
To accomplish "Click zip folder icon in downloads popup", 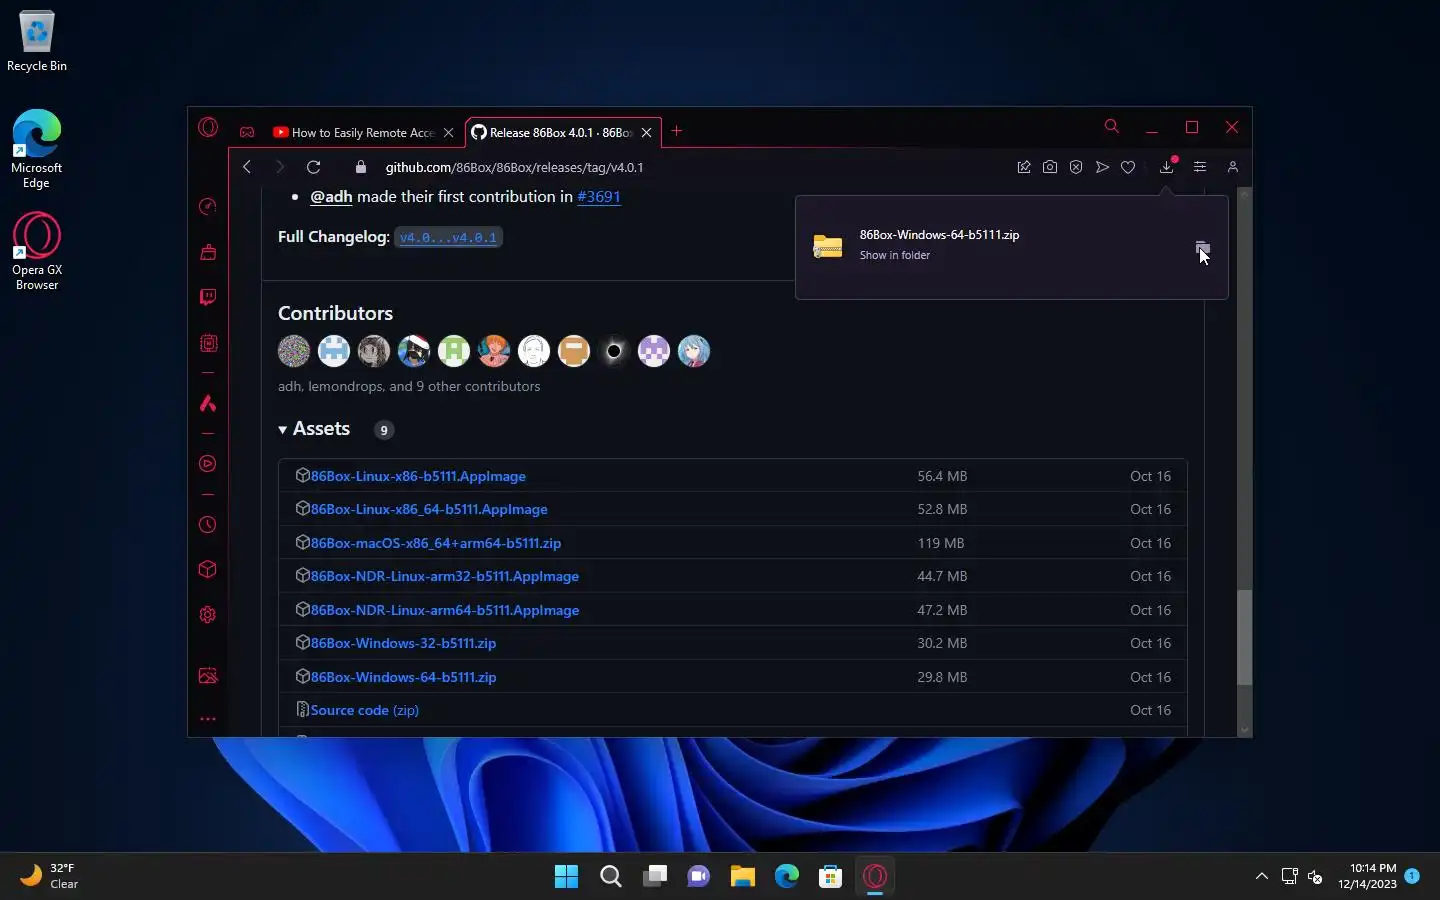I will (828, 246).
